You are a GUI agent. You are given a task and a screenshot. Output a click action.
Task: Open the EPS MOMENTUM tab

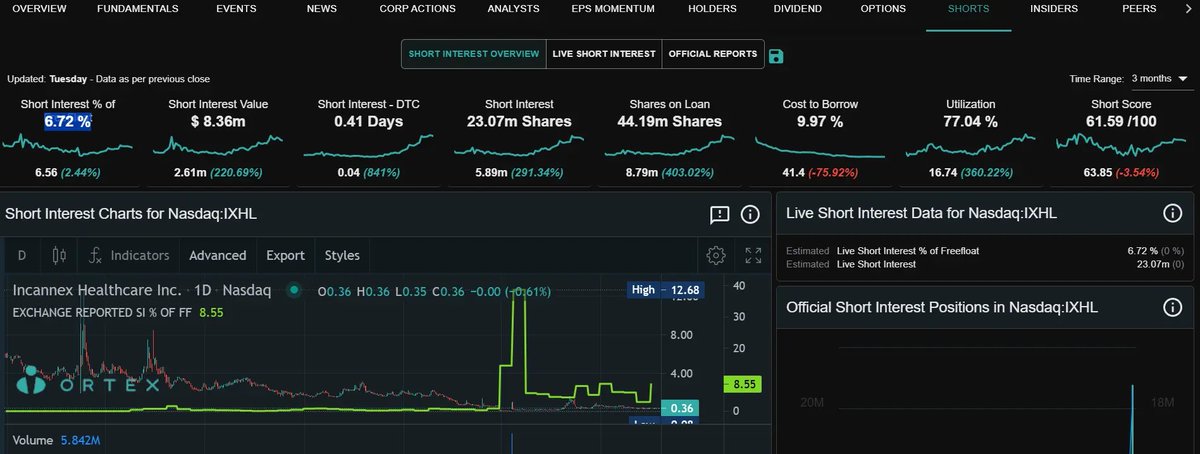click(613, 9)
